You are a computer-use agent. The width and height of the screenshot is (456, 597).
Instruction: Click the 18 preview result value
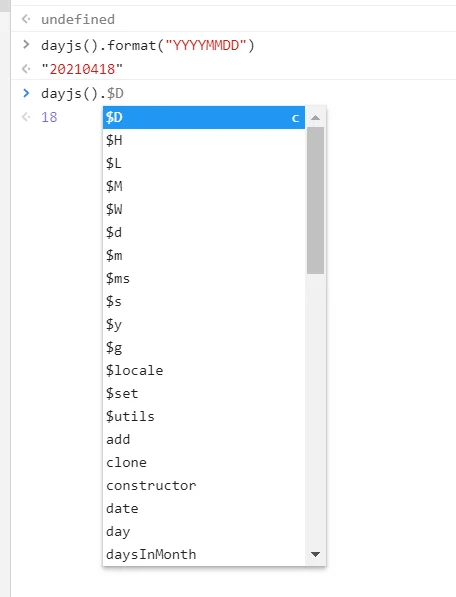pyautogui.click(x=49, y=117)
